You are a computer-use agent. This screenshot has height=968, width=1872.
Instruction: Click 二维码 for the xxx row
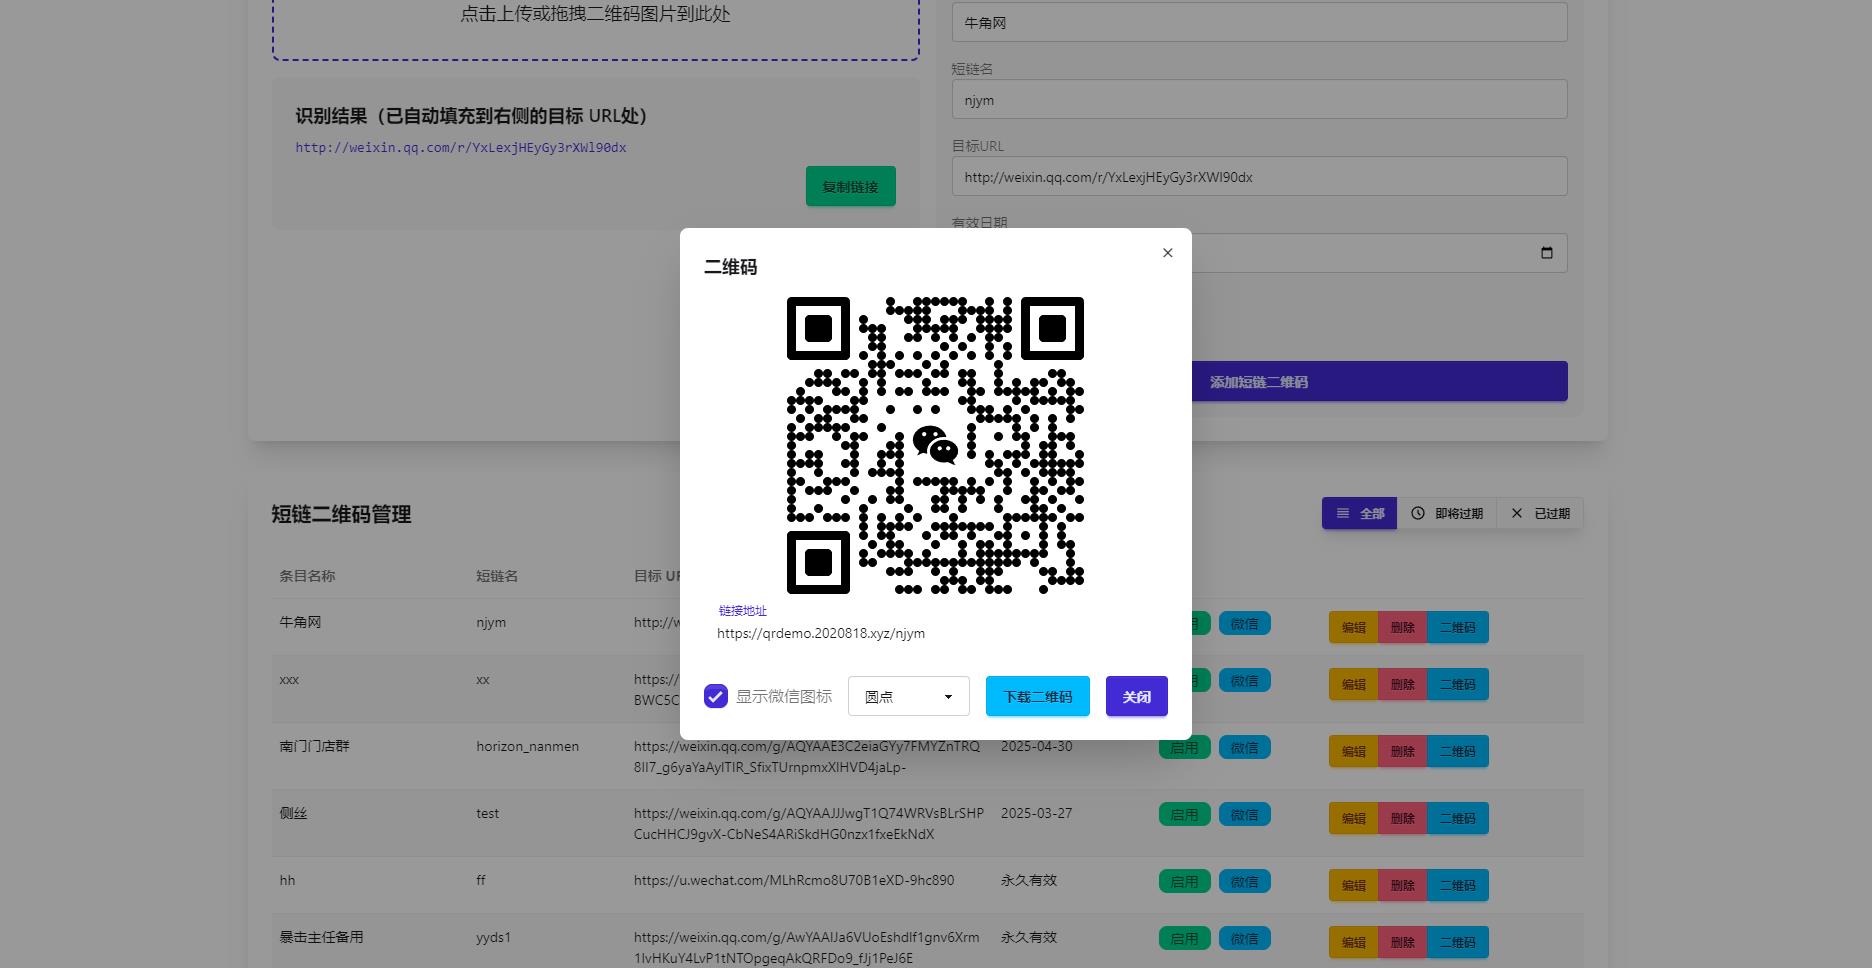coord(1457,684)
